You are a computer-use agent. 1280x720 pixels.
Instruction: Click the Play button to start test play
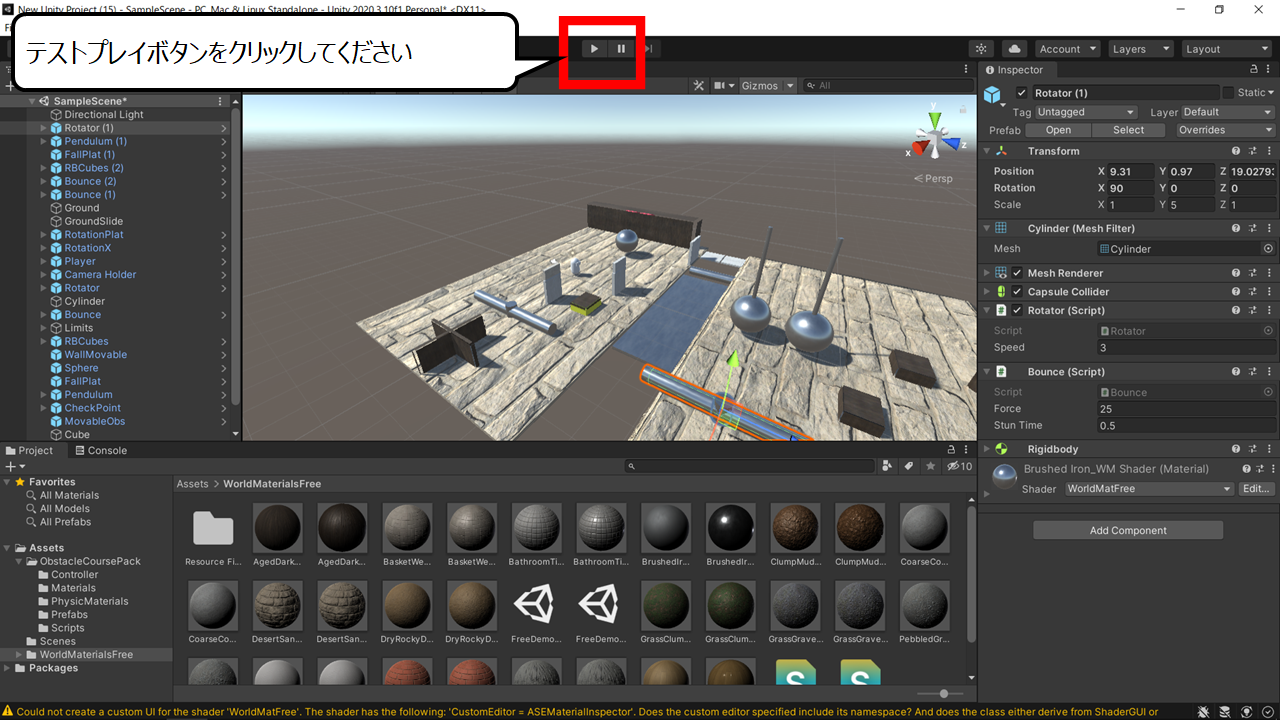(x=594, y=48)
